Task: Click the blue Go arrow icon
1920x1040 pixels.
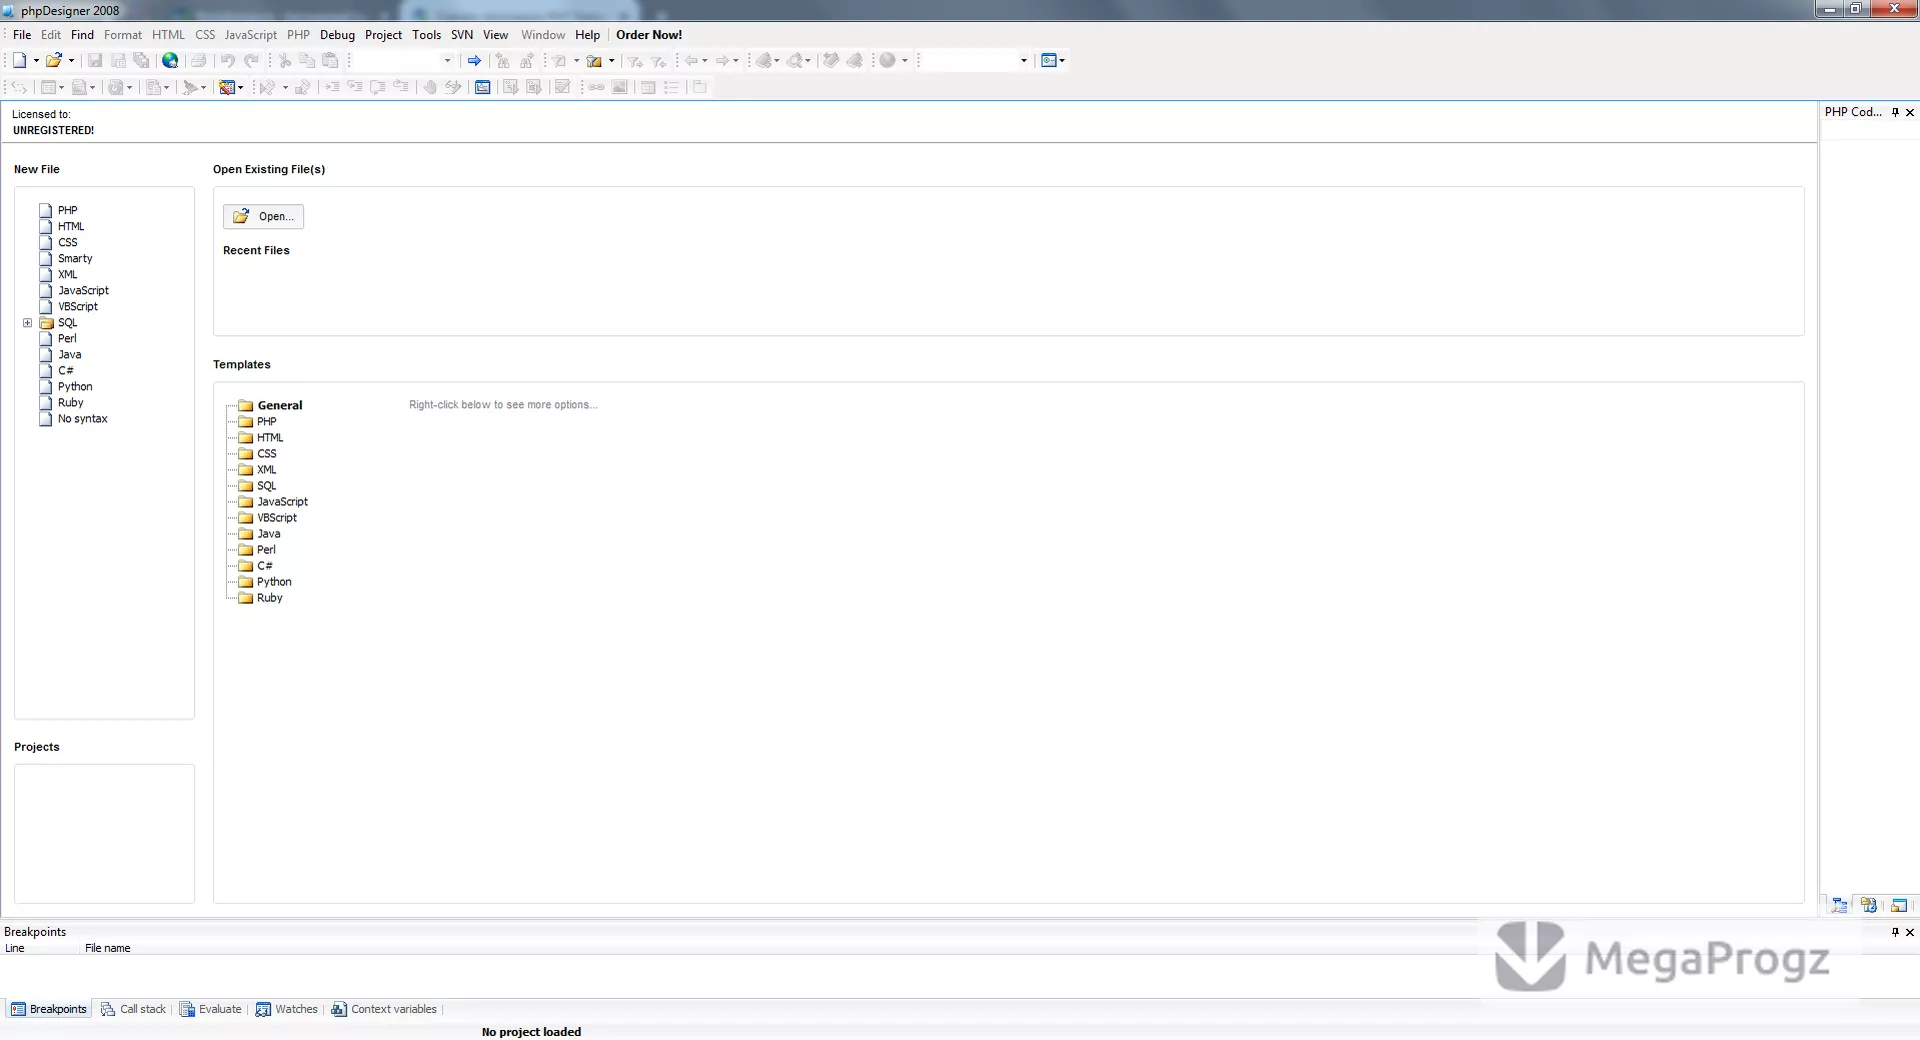Action: point(474,60)
